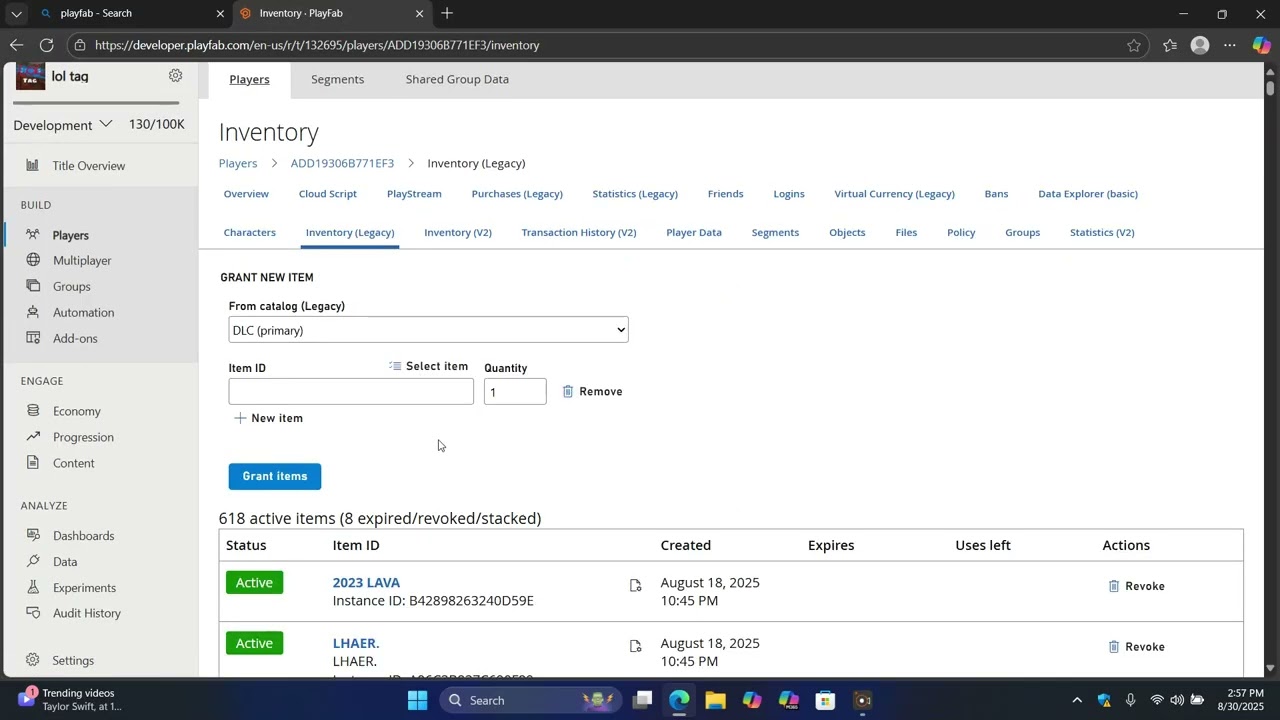
Task: Open the Statistics (V2) tab
Action: coord(1102,232)
